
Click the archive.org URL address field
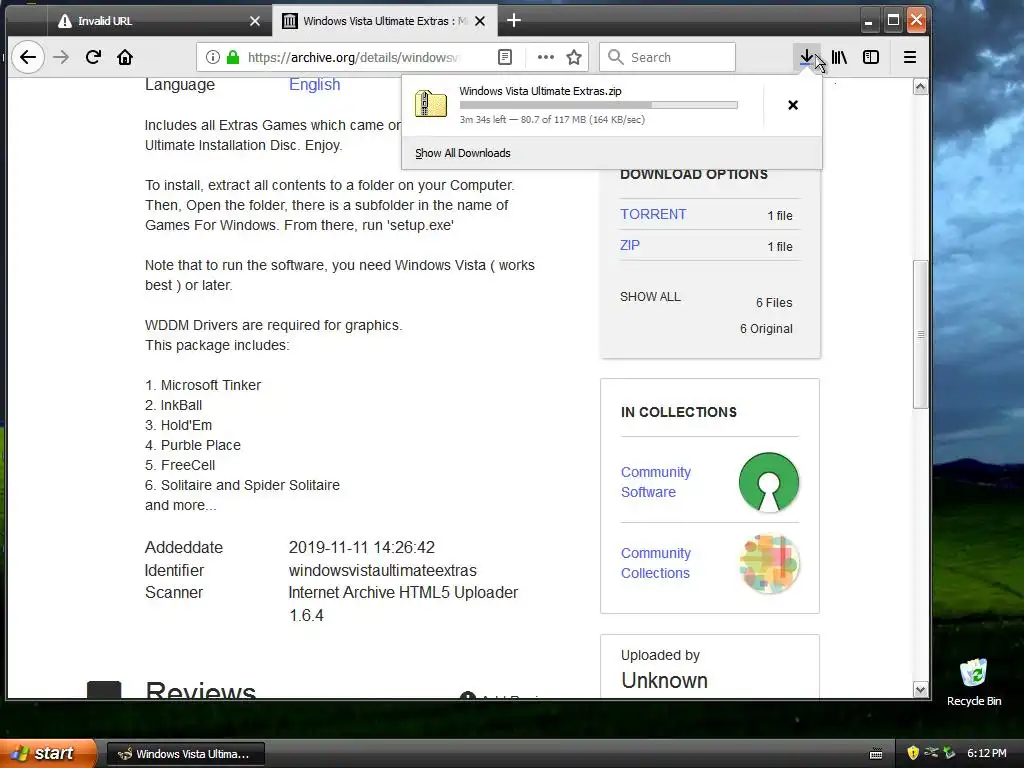click(353, 57)
